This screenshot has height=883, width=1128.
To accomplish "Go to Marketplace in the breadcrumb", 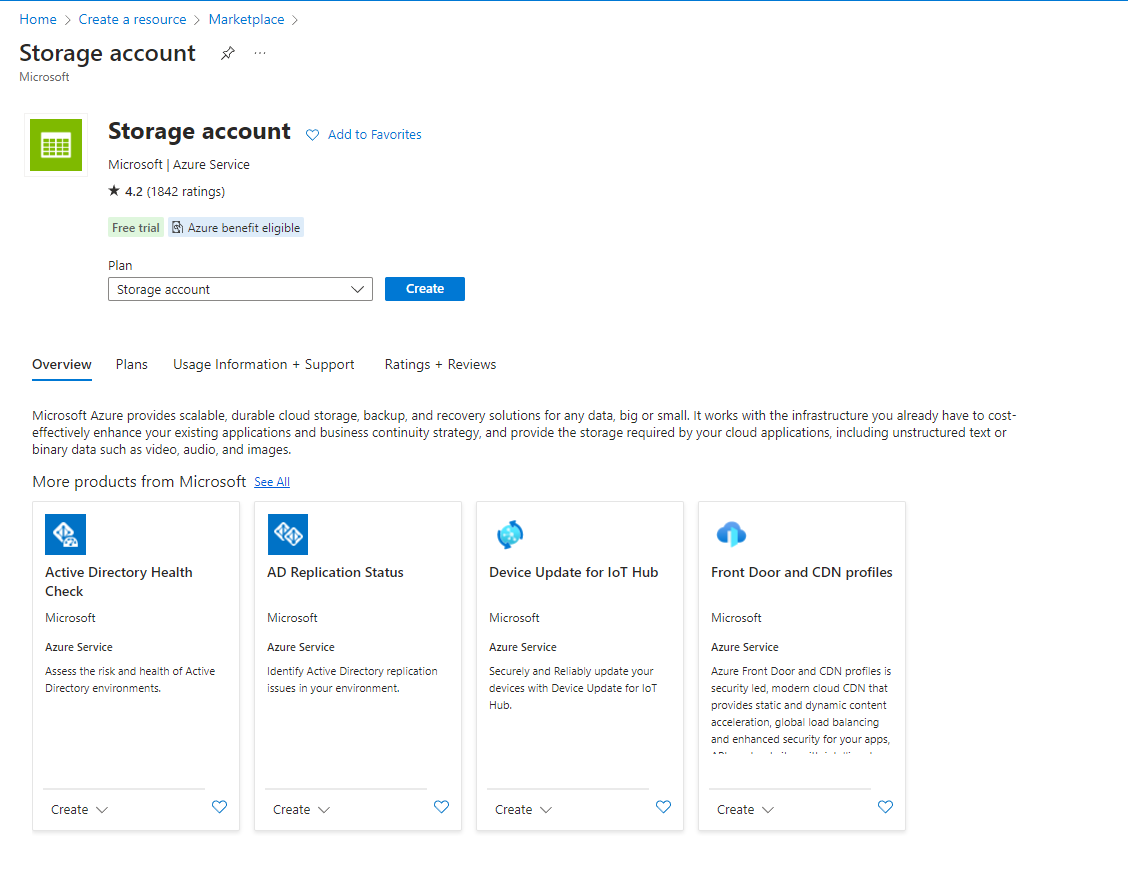I will 246,19.
